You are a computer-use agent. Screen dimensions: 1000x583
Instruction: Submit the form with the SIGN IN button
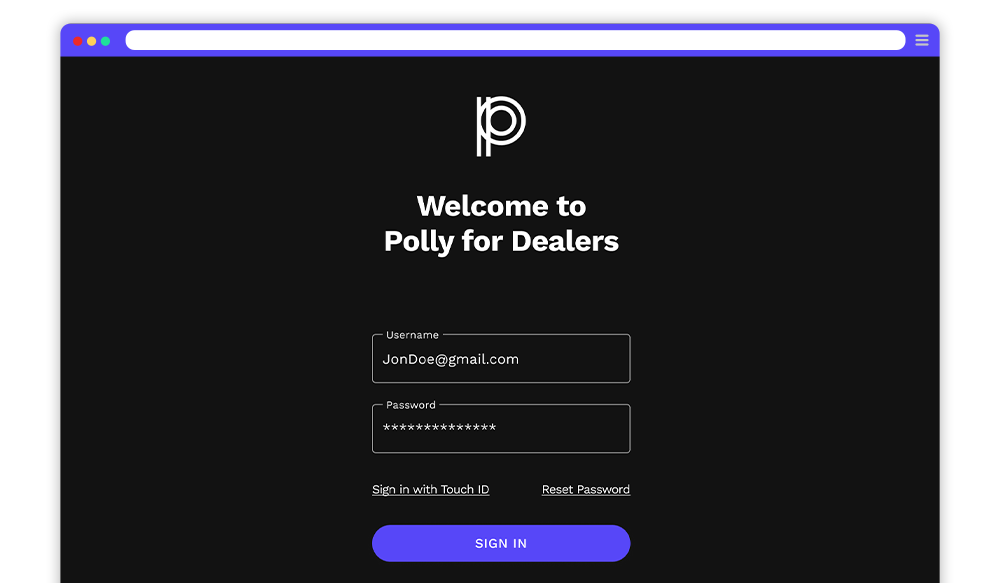click(501, 543)
